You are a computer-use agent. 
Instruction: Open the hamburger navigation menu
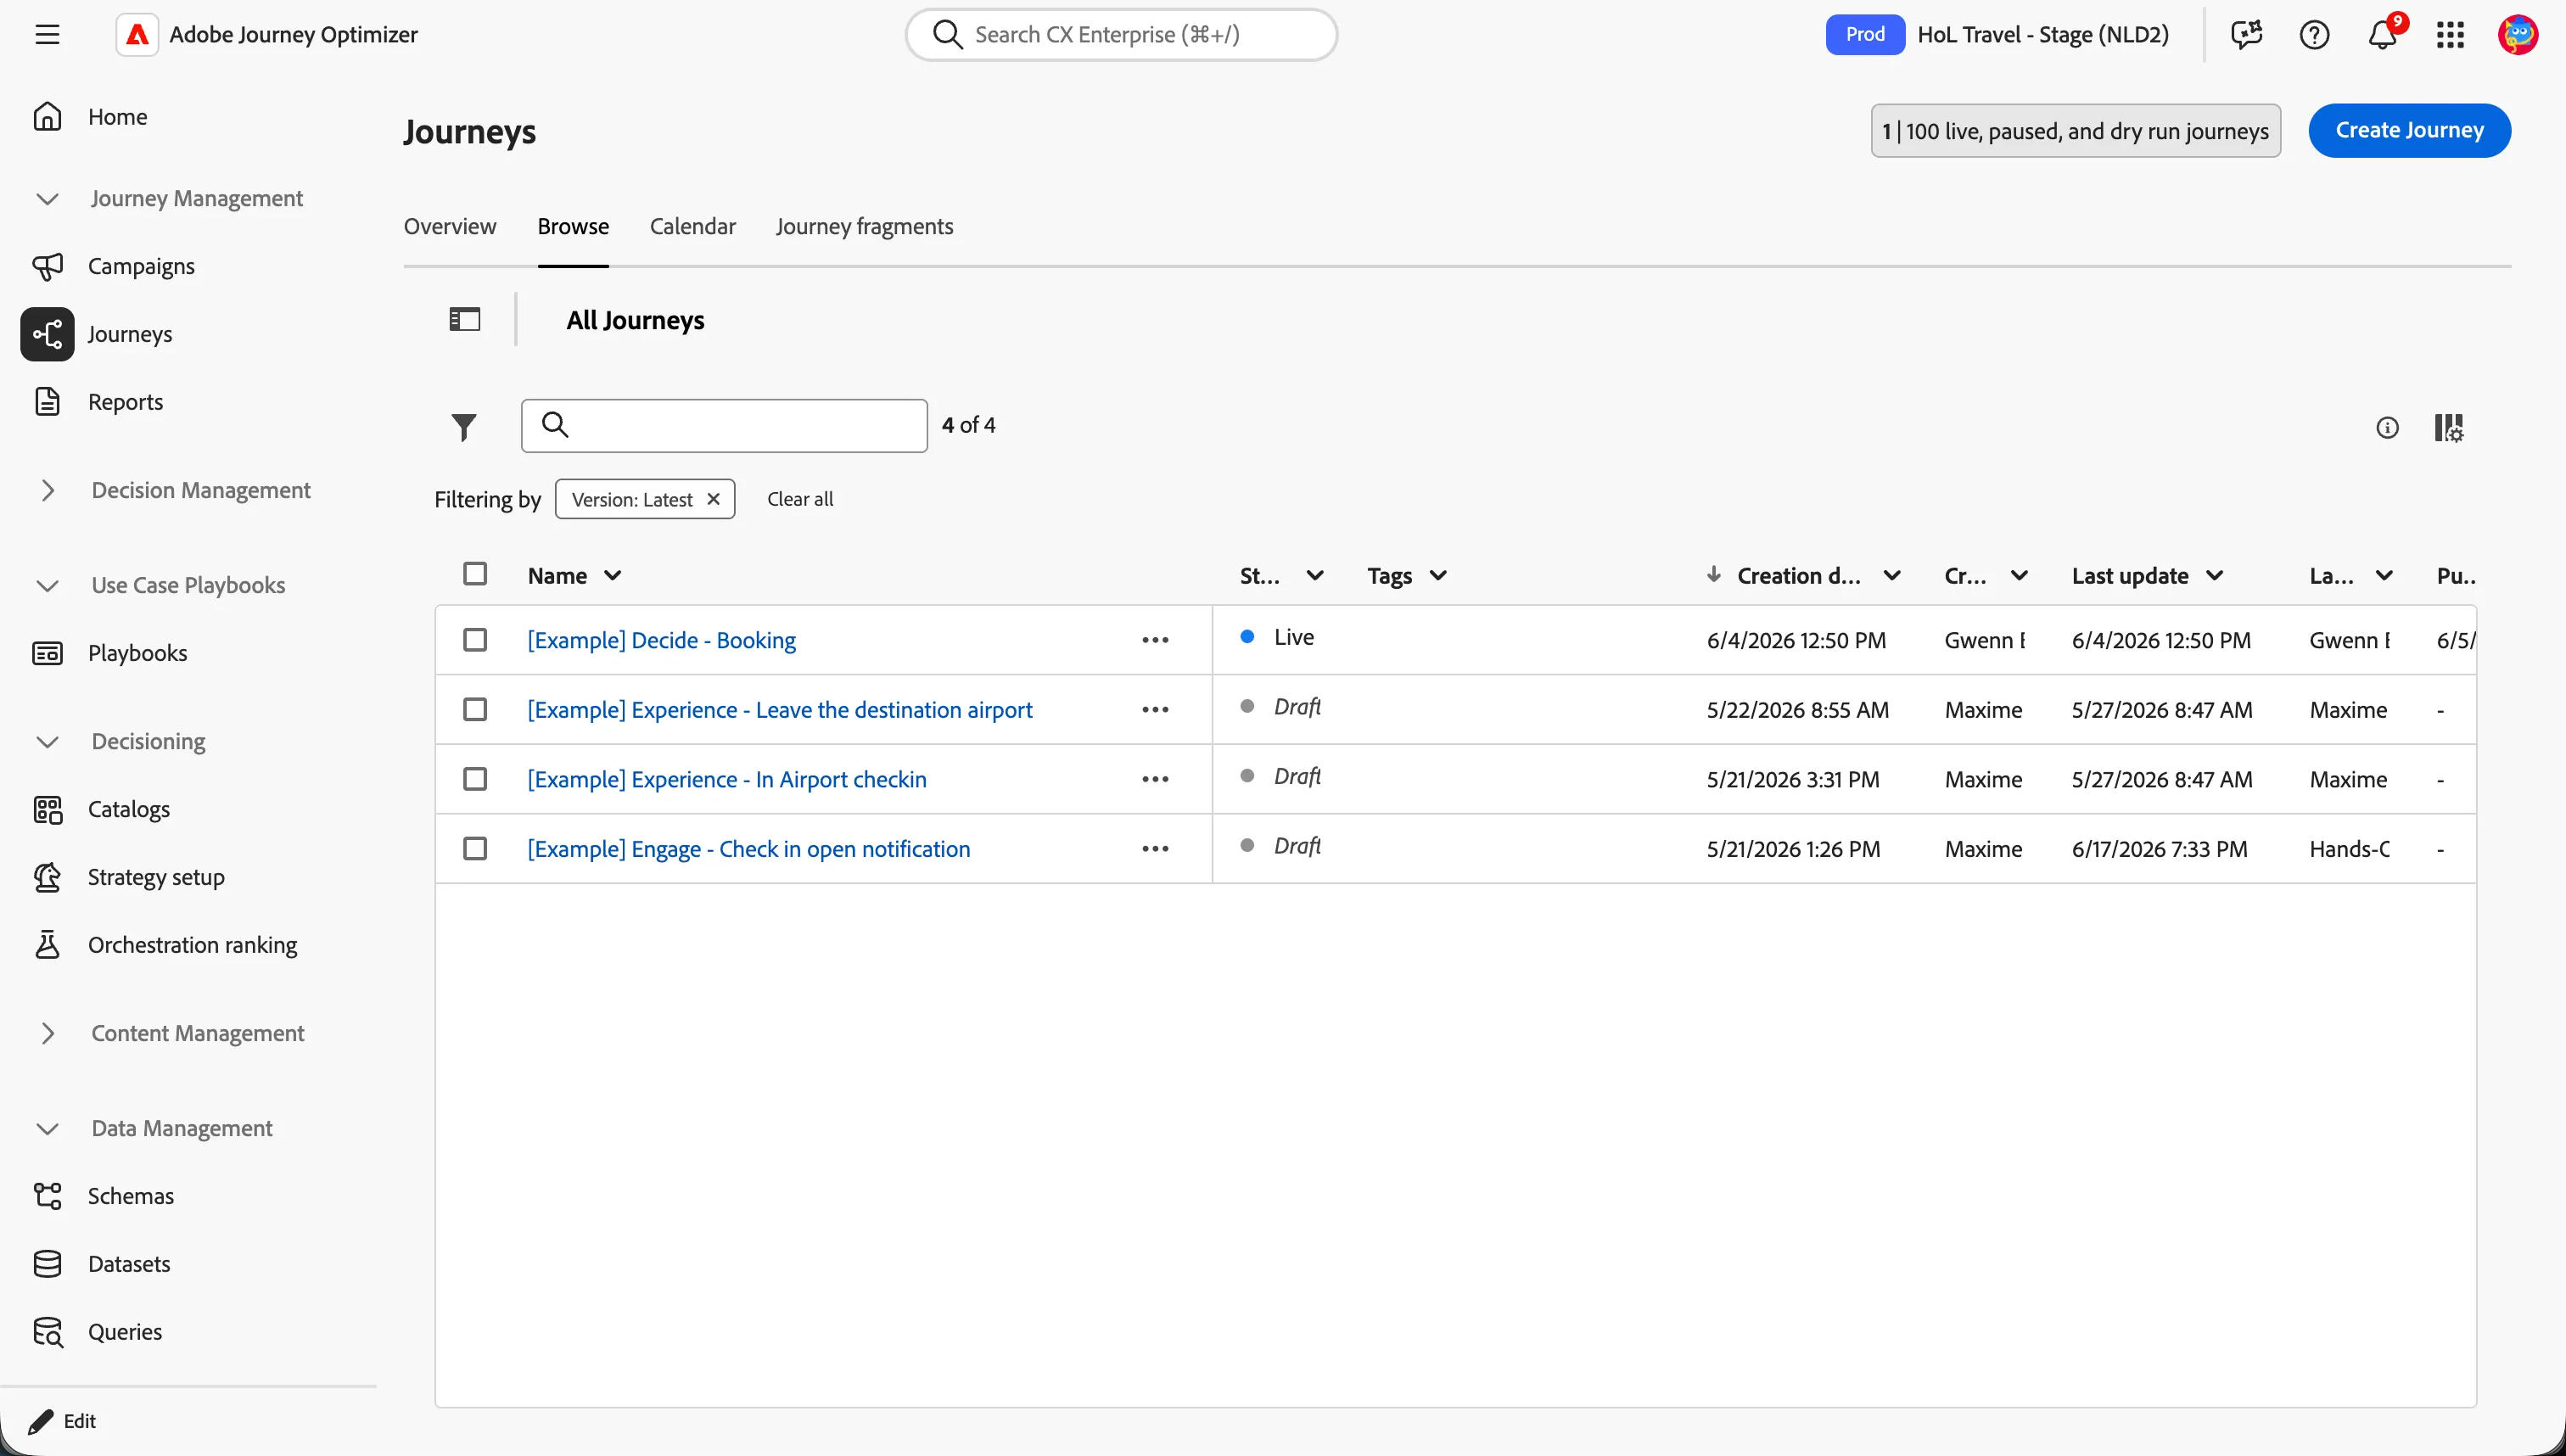click(x=47, y=35)
